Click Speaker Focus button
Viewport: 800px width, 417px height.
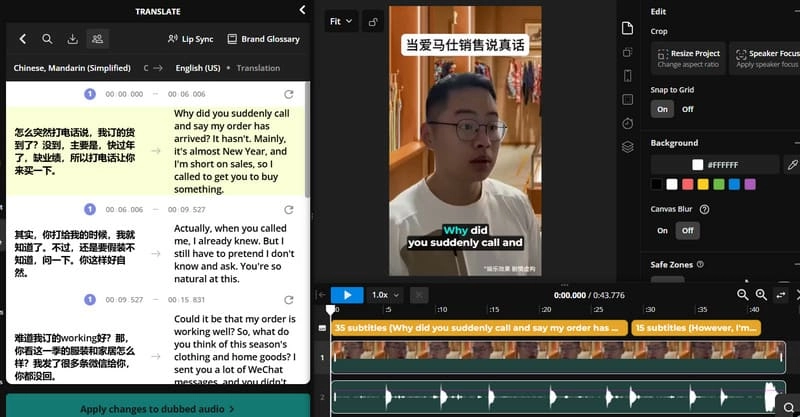coord(766,58)
